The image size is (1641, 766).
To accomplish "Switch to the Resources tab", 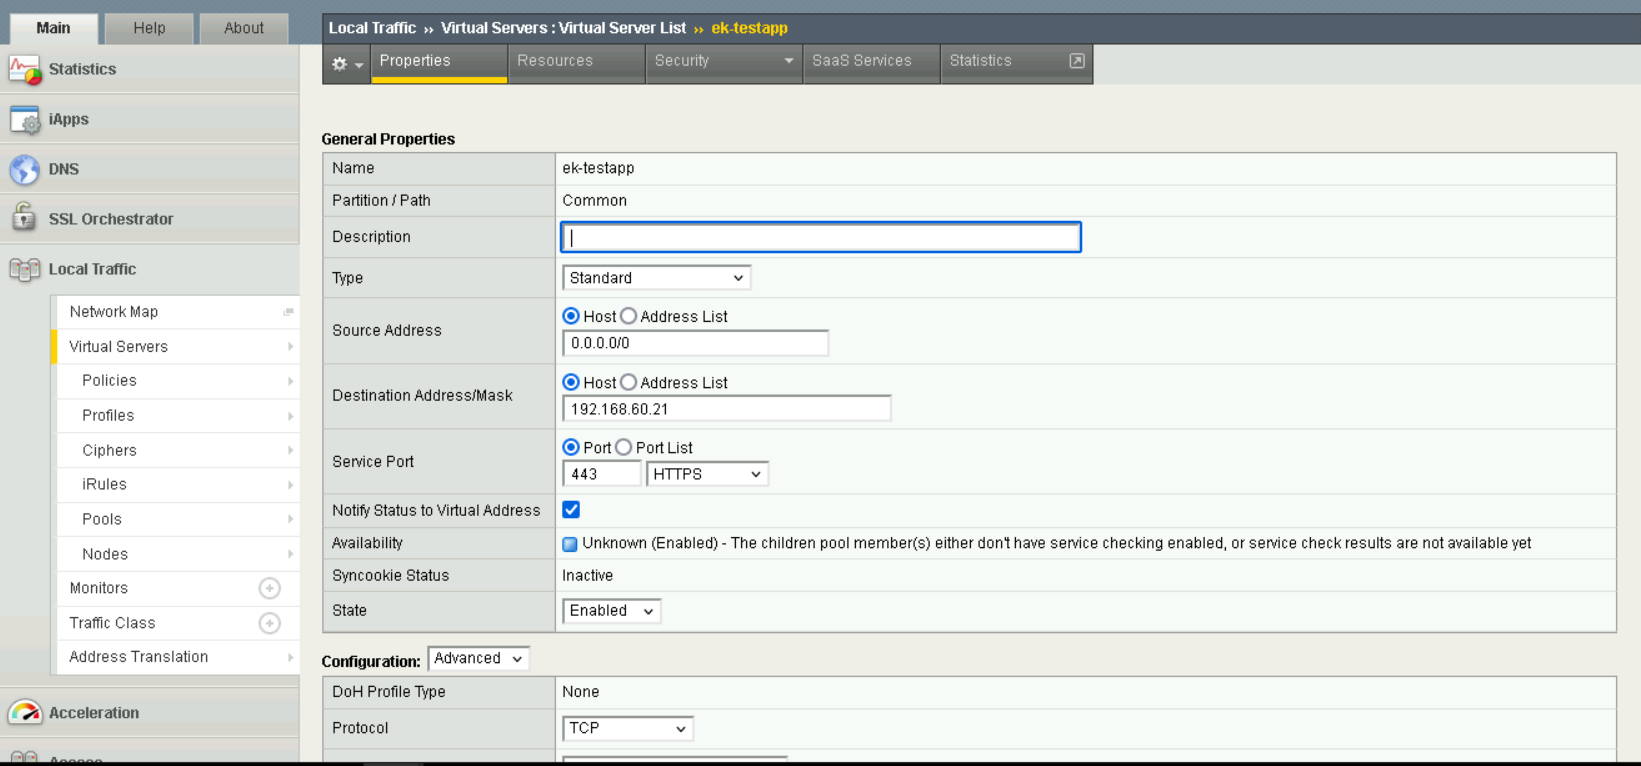I will (x=555, y=61).
